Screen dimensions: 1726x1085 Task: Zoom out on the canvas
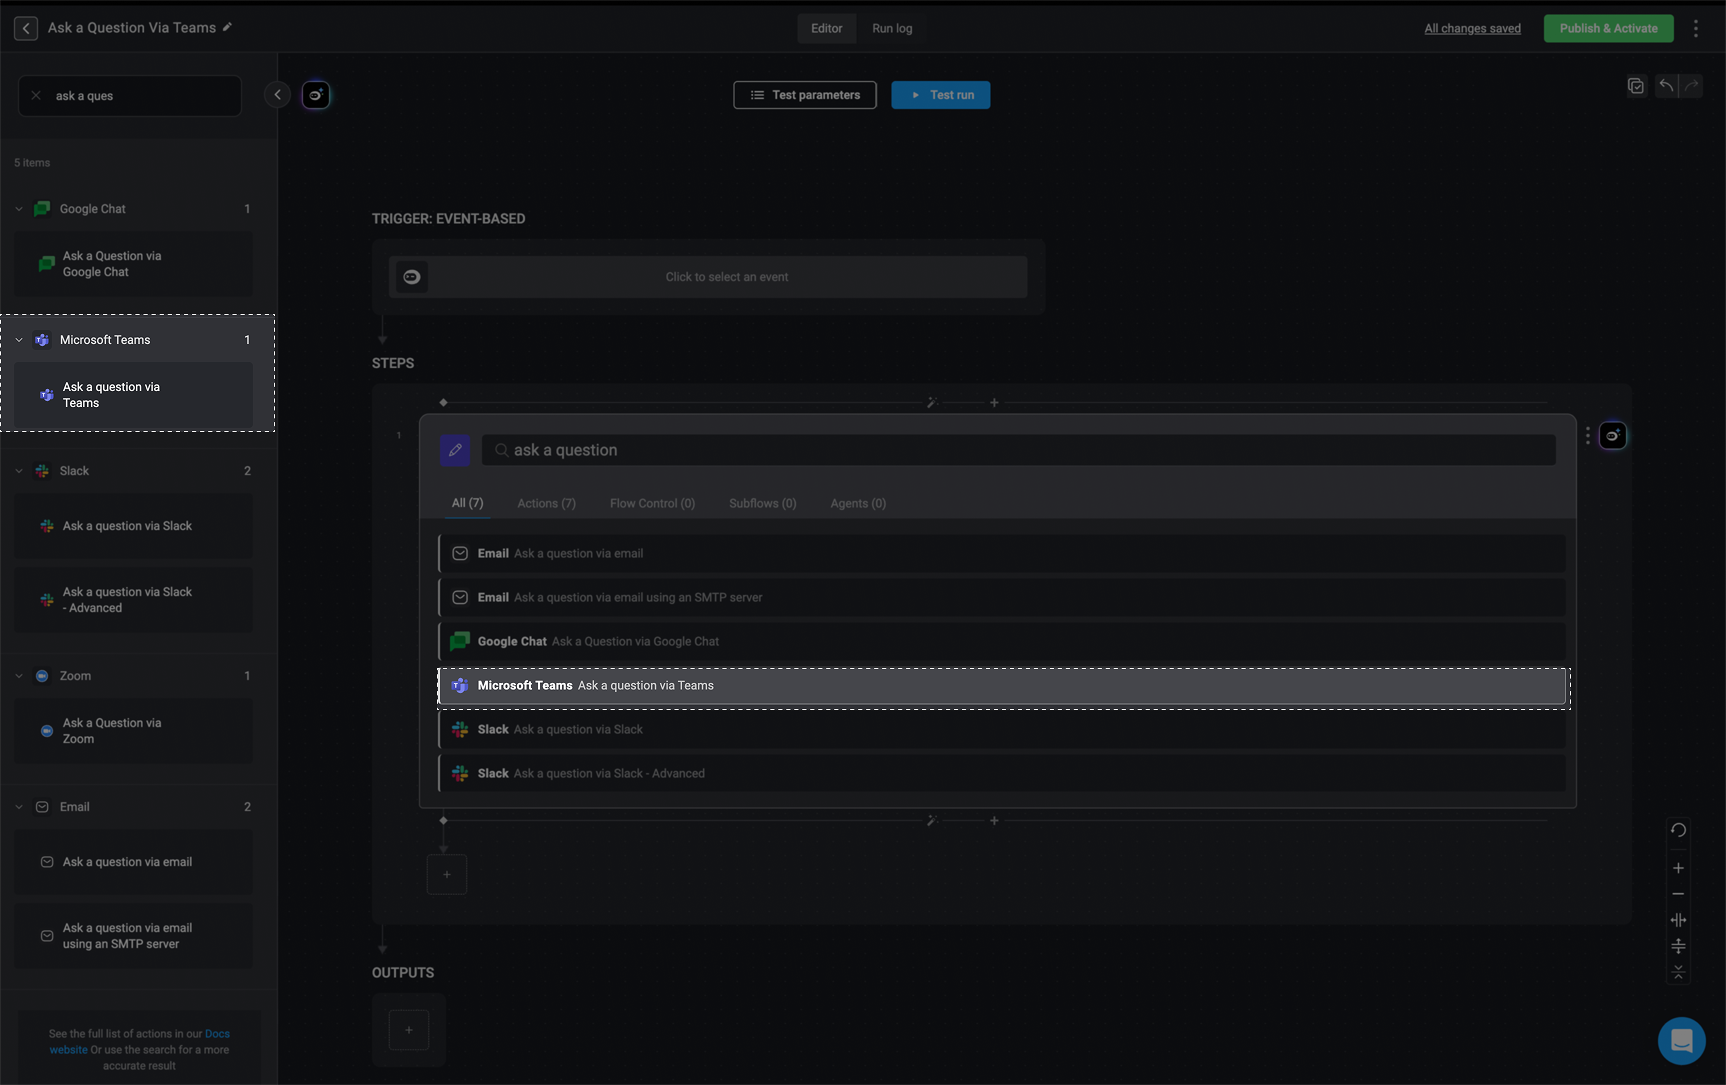tap(1678, 894)
